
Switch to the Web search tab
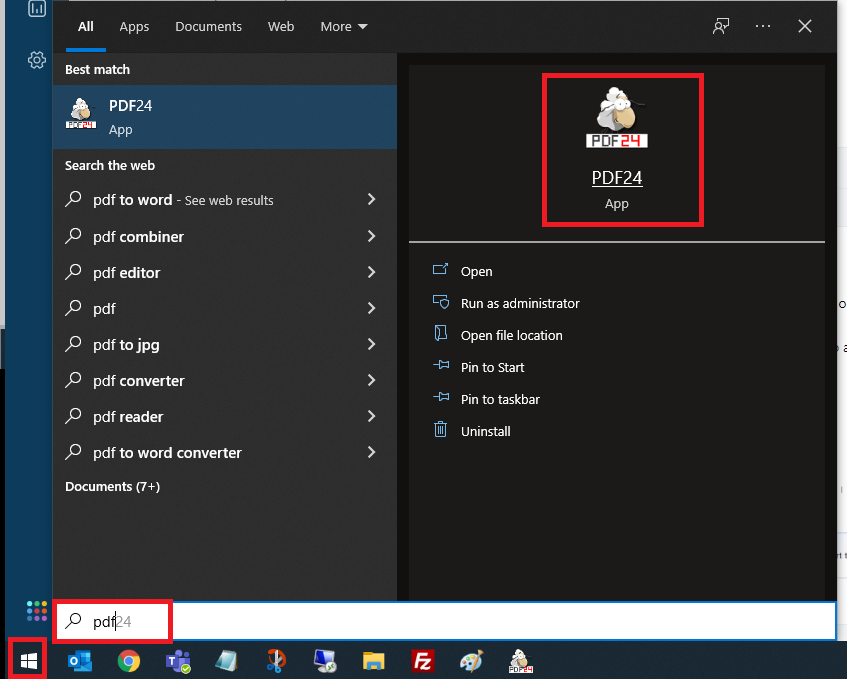pos(281,26)
